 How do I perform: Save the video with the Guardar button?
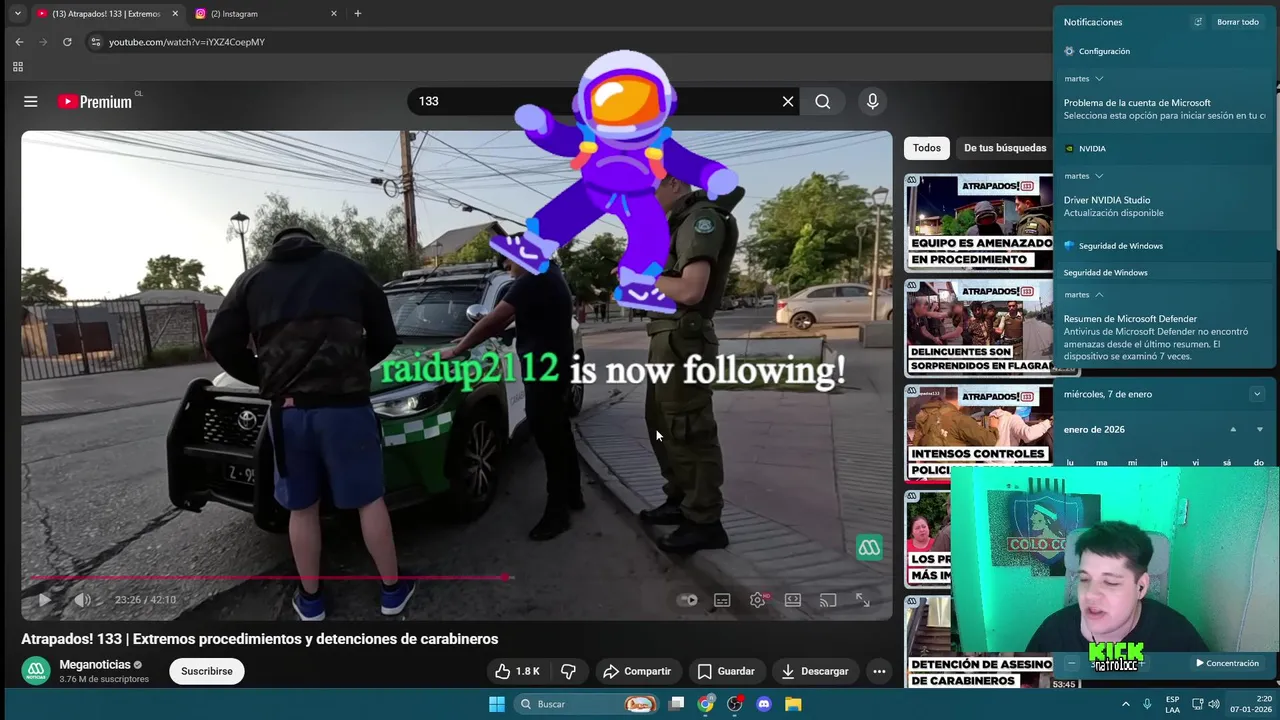726,671
